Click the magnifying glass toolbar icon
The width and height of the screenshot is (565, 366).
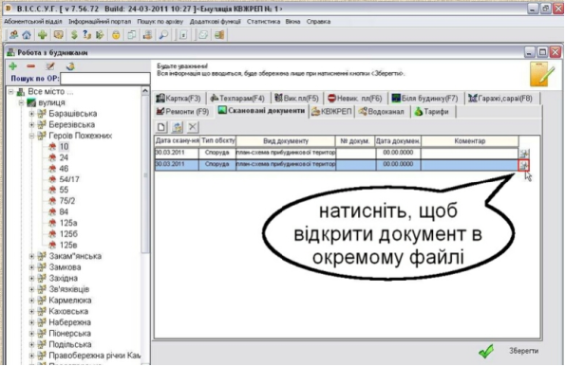point(164,35)
